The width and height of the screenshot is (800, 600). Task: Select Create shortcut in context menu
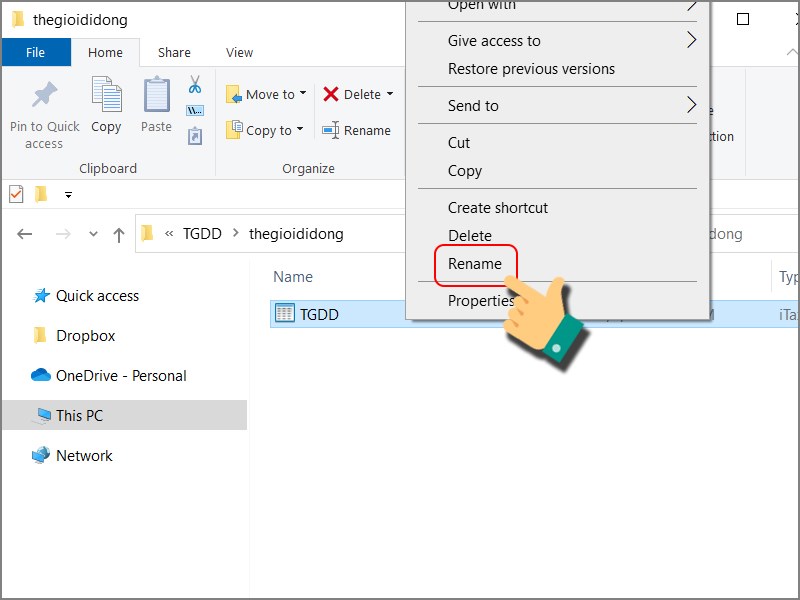tap(498, 208)
